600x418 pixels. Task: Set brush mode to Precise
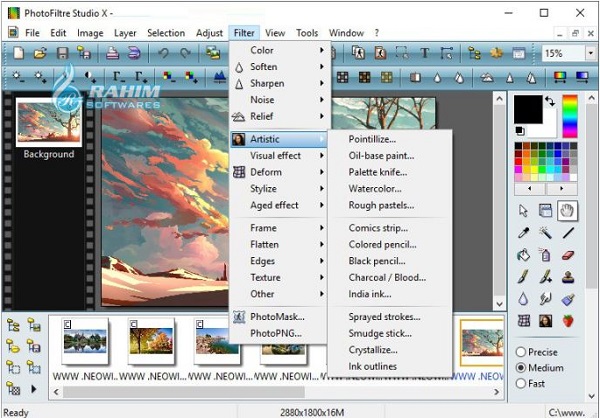point(521,352)
